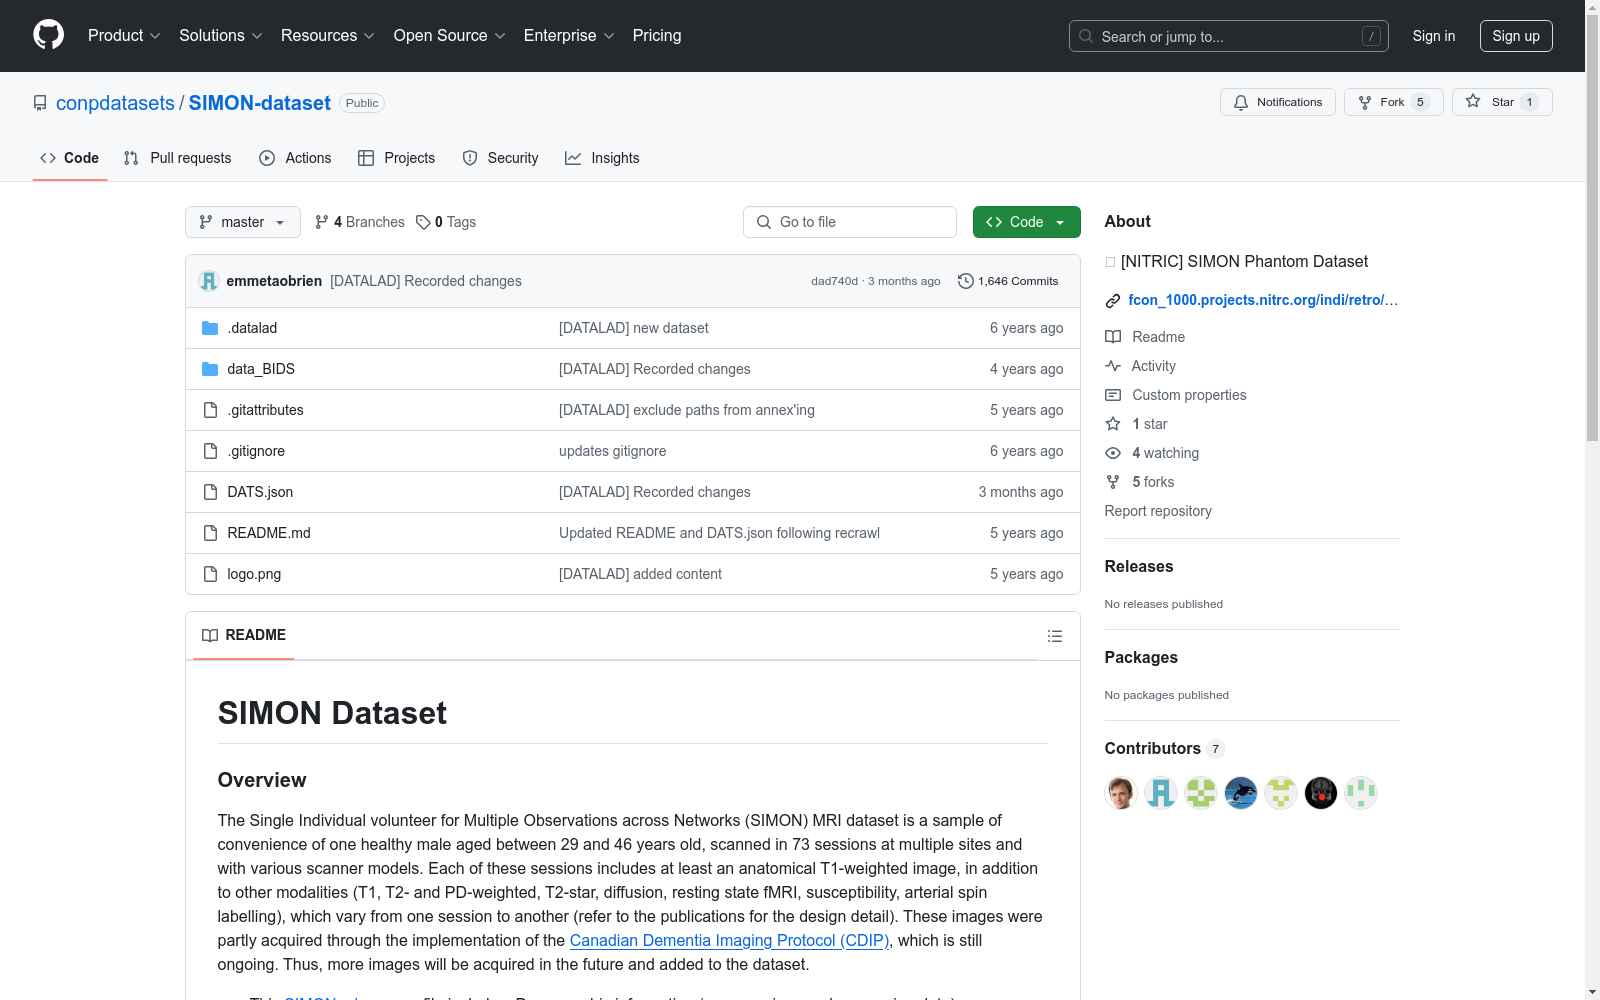Click 'updates gitignore' commit message
This screenshot has width=1600, height=1000.
coord(612,451)
